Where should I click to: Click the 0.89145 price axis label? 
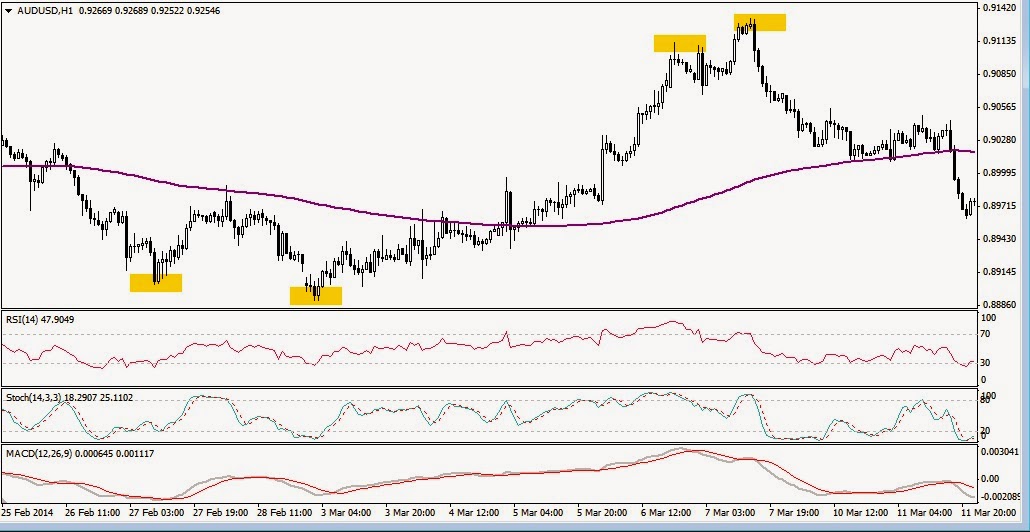pos(1001,272)
